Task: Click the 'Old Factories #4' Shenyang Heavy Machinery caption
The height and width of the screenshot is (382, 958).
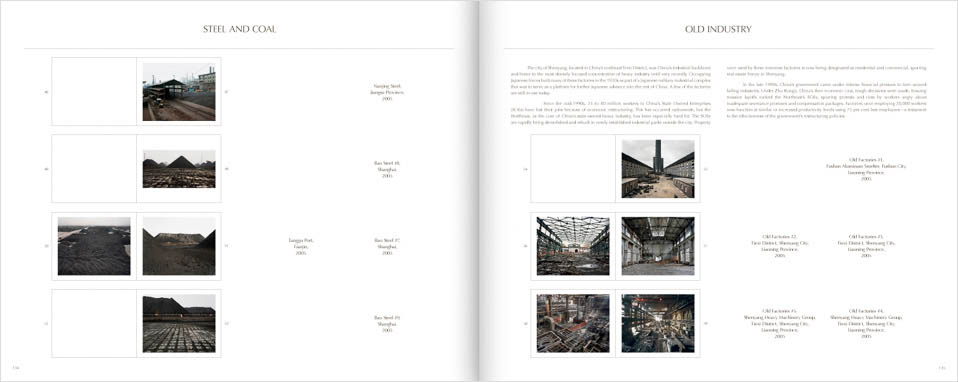Action: point(866,324)
